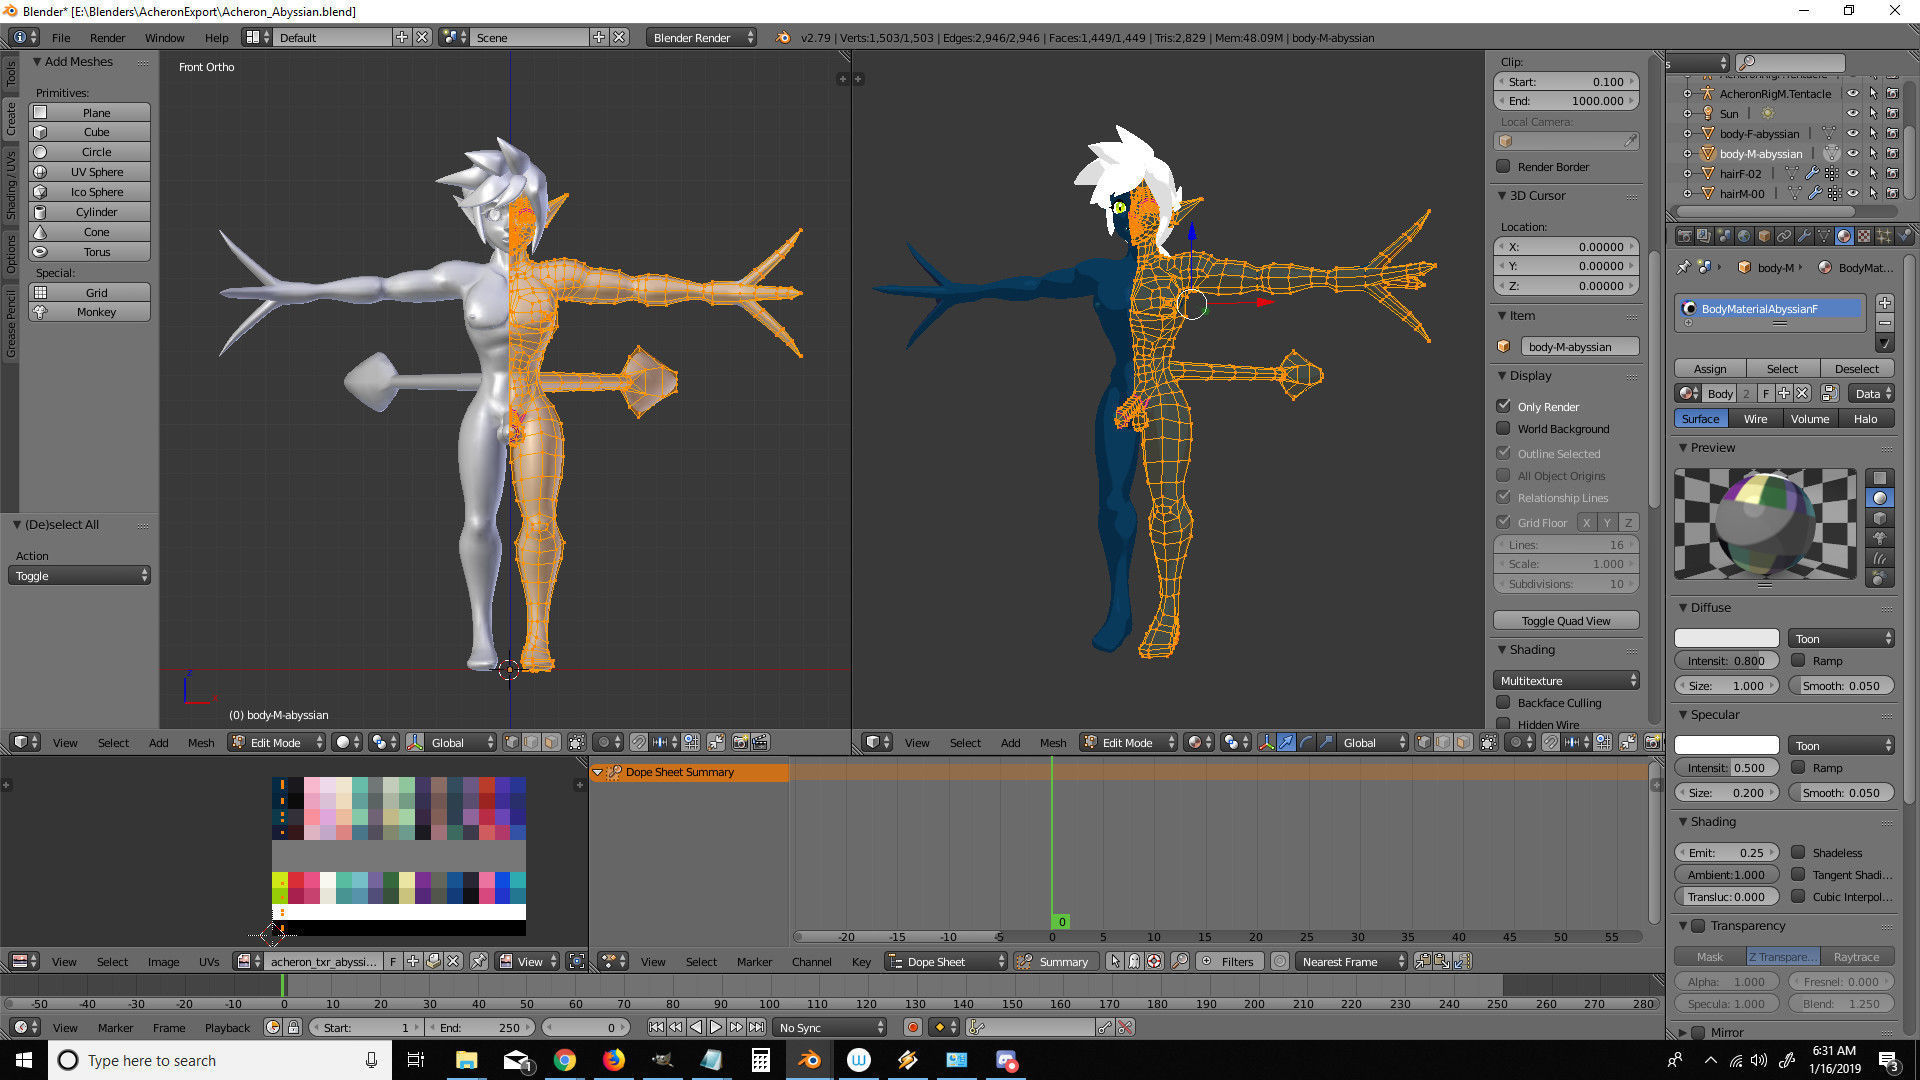Open the top bar Render menu
The image size is (1920, 1080).
[107, 37]
